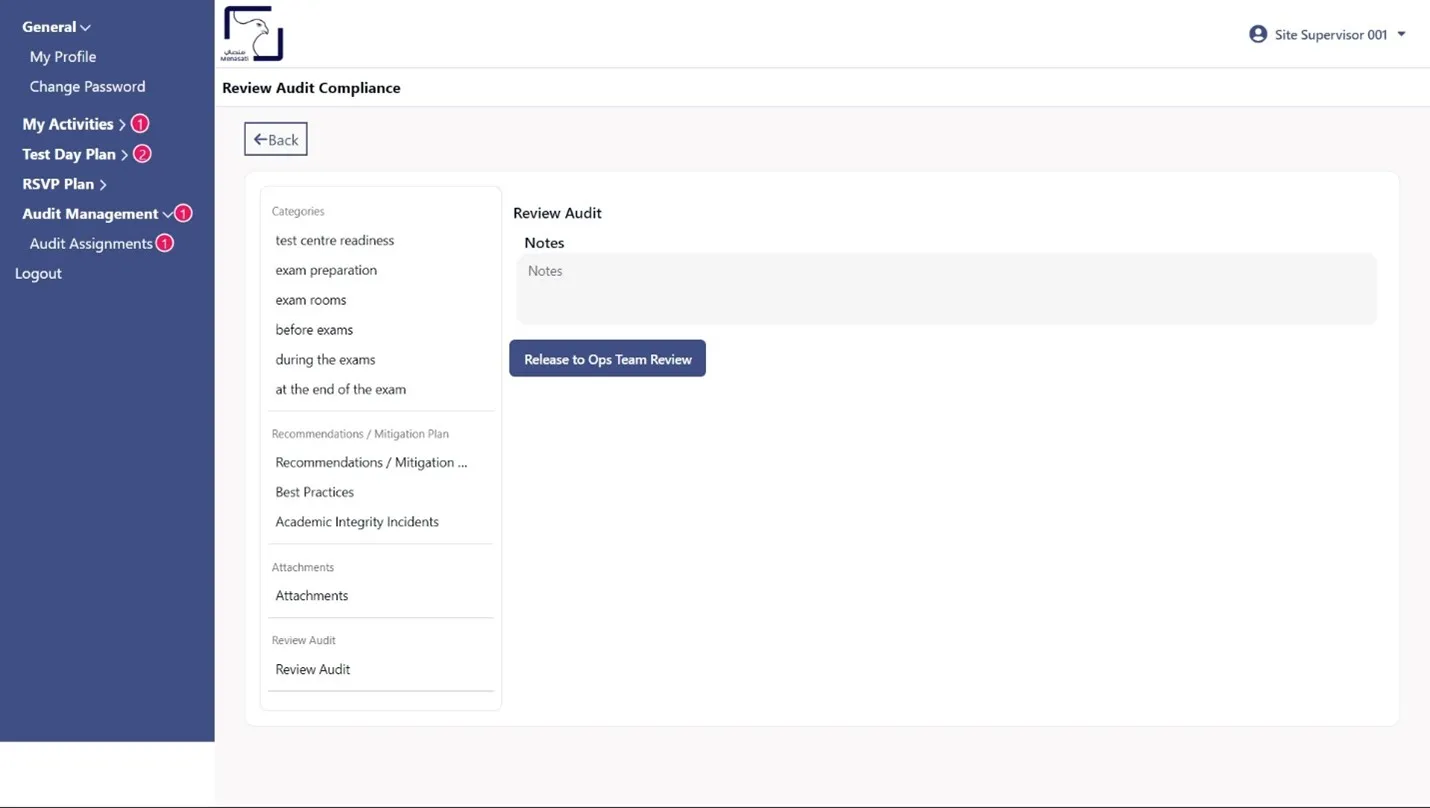
Task: Open My Profile page
Action: 63,57
